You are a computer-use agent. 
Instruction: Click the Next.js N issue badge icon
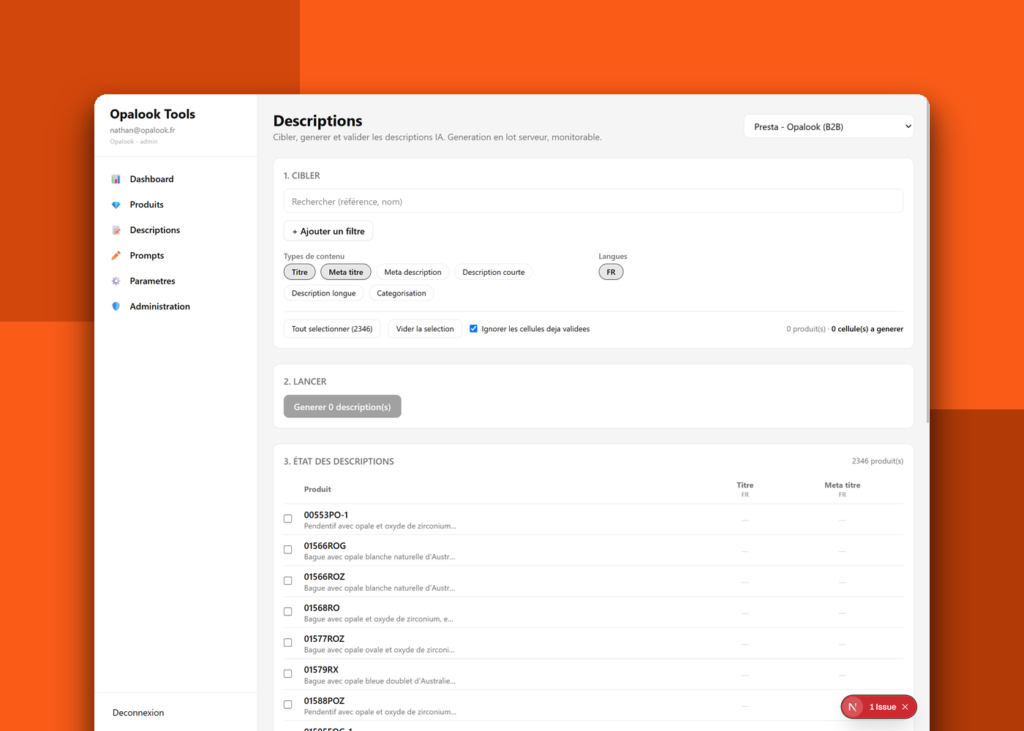tap(852, 707)
